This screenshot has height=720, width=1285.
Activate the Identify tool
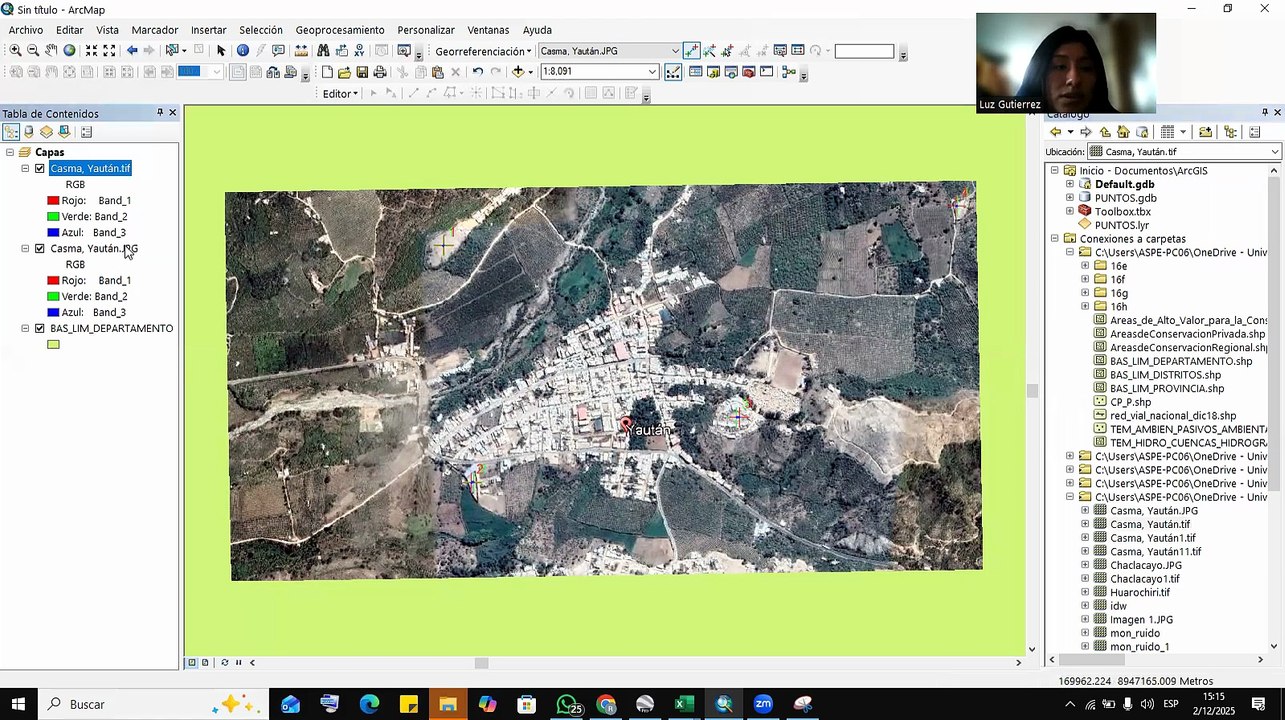pos(243,50)
